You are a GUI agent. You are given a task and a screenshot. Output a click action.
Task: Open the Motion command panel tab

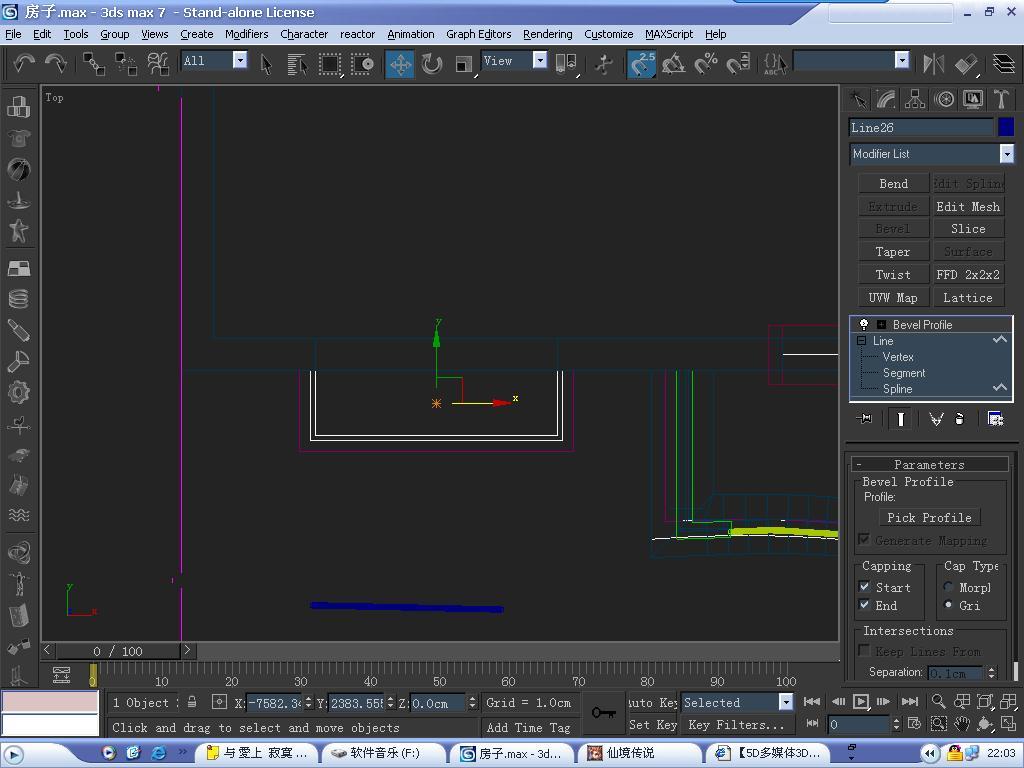[944, 99]
